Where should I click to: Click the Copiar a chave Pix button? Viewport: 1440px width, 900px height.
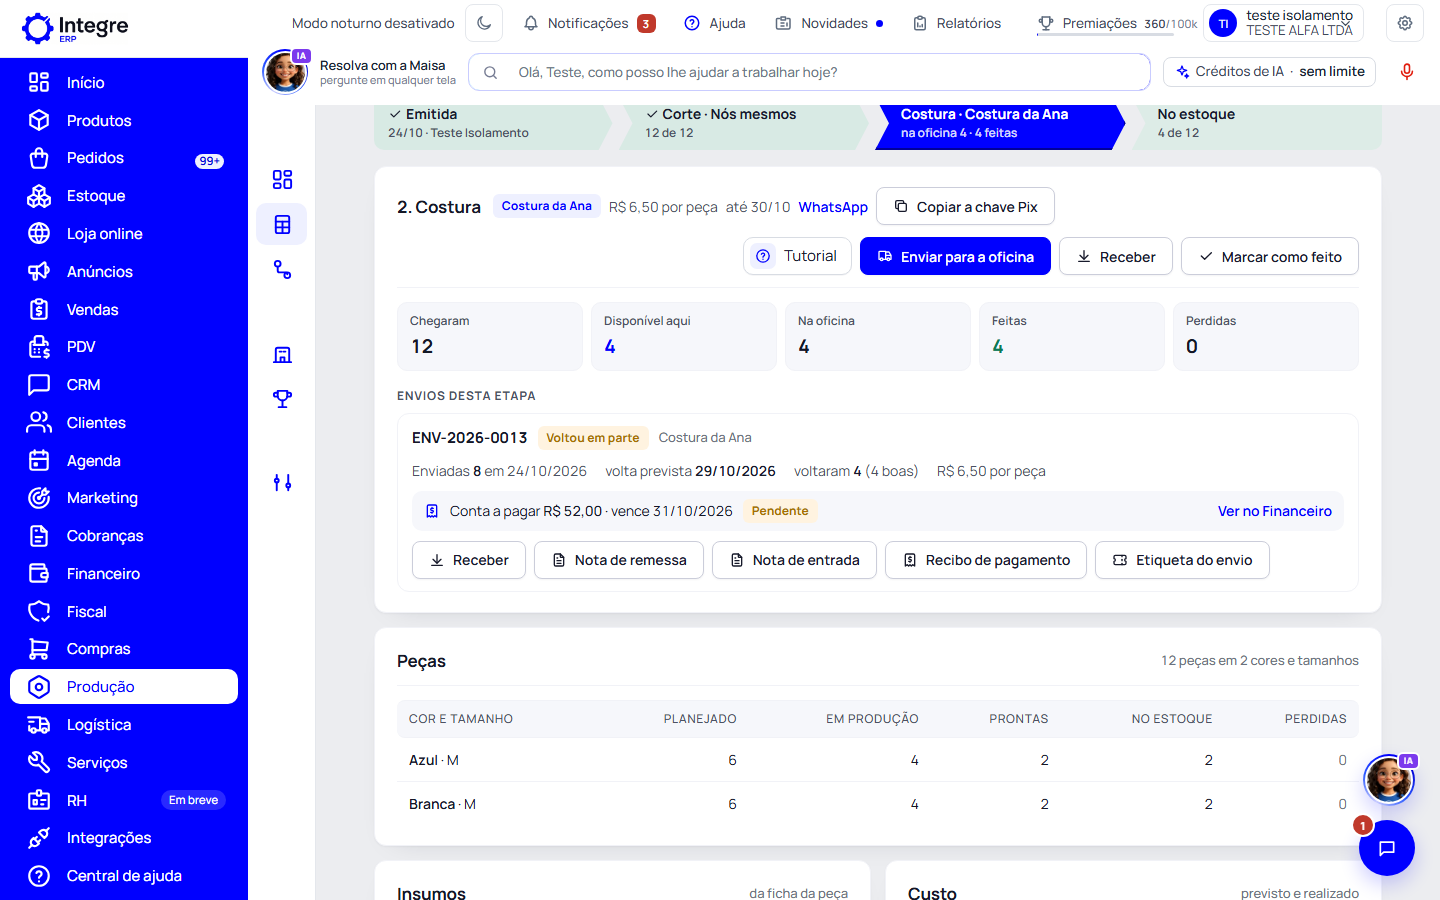point(965,207)
